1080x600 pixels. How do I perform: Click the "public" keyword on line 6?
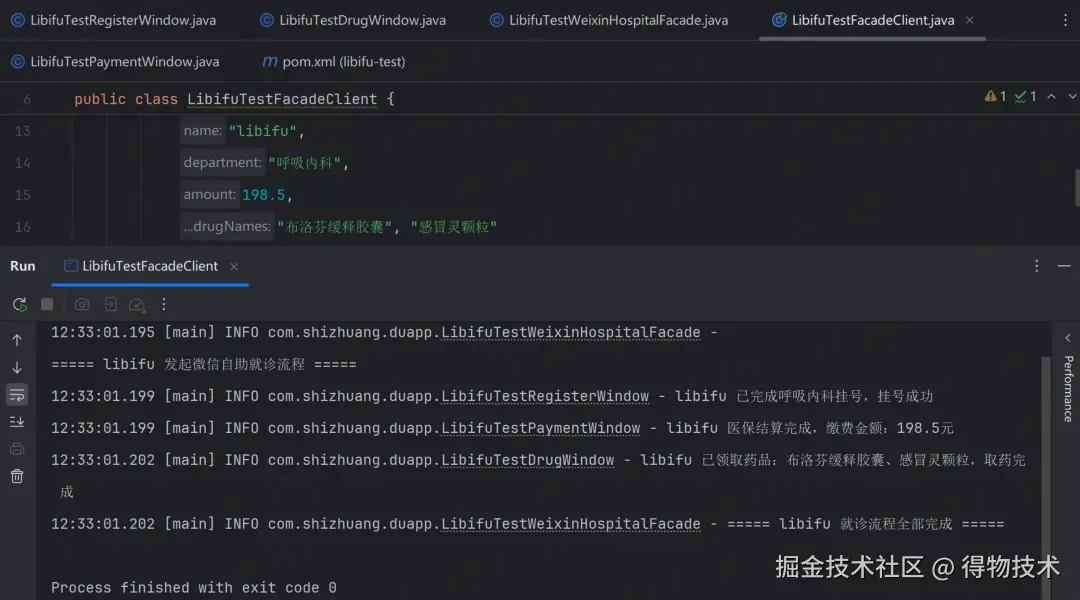pyautogui.click(x=100, y=99)
